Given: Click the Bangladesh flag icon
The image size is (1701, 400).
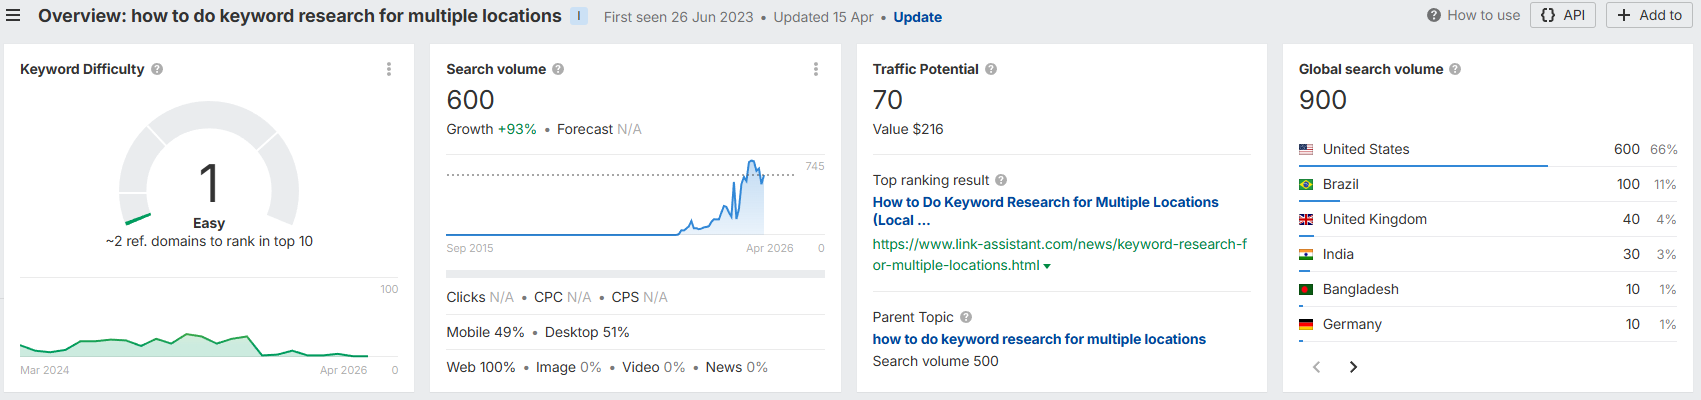Looking at the screenshot, I should tap(1306, 289).
